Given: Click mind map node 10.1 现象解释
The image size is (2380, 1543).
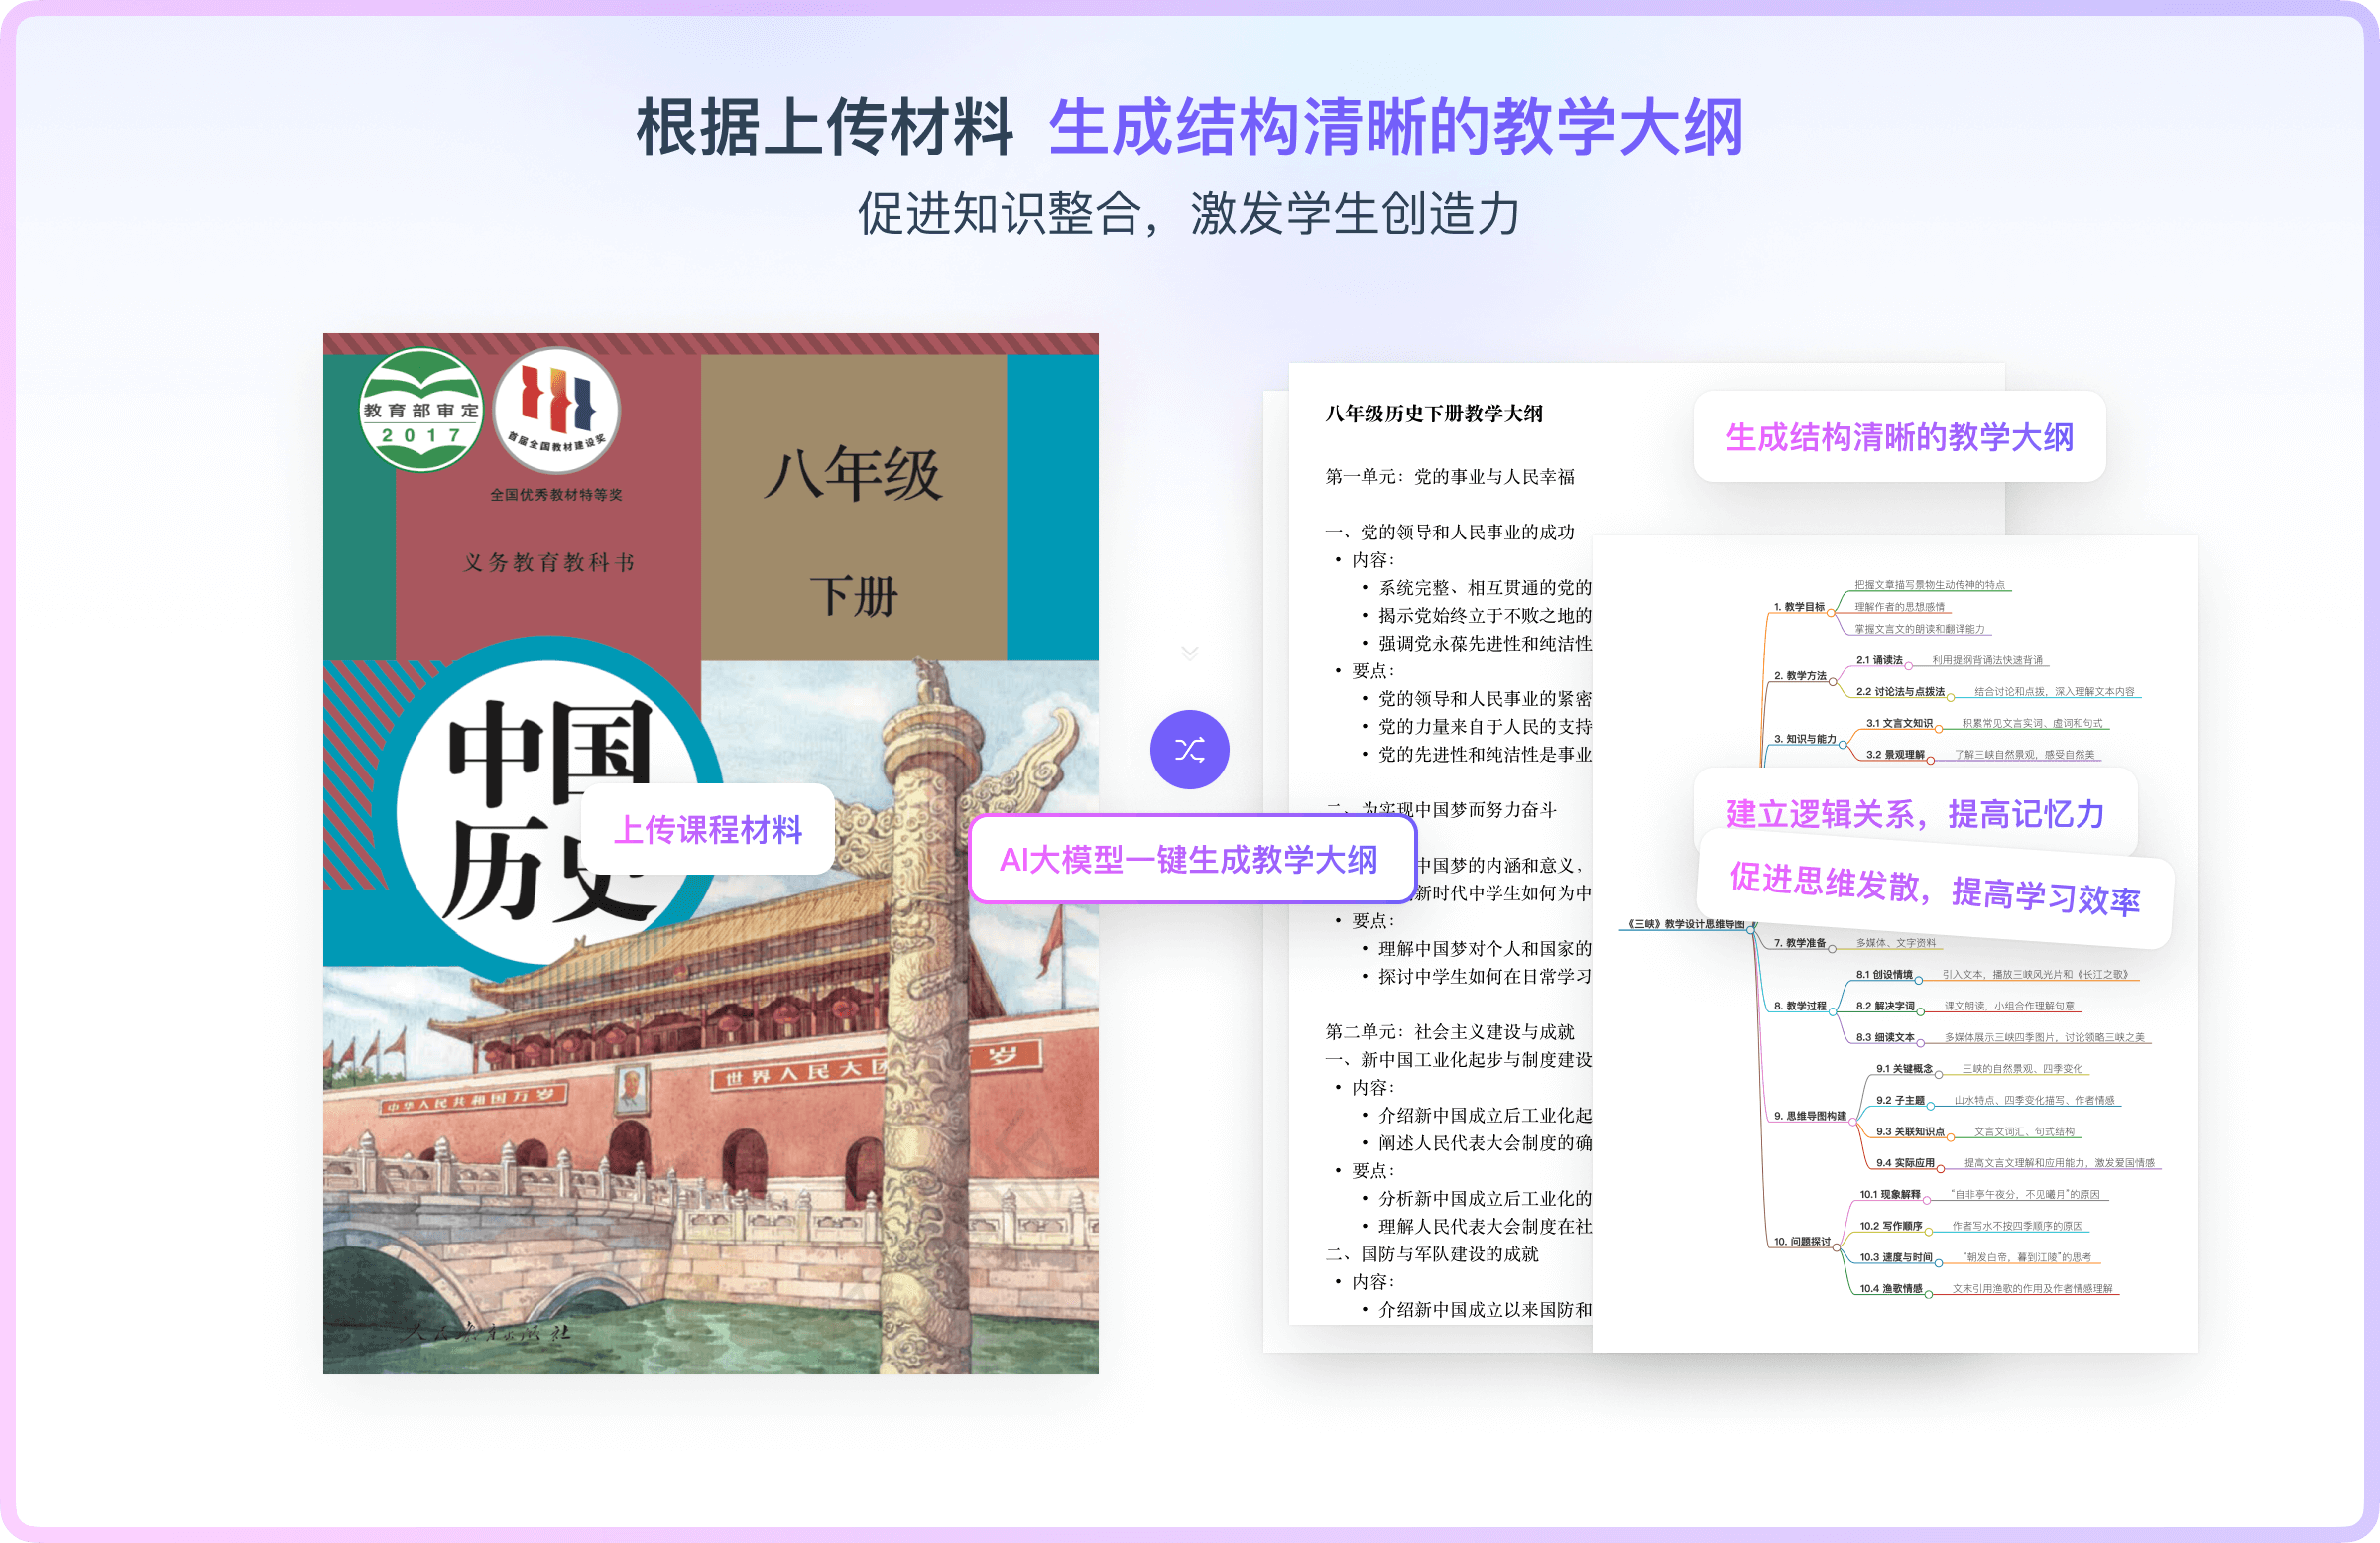Looking at the screenshot, I should point(1890,1194).
